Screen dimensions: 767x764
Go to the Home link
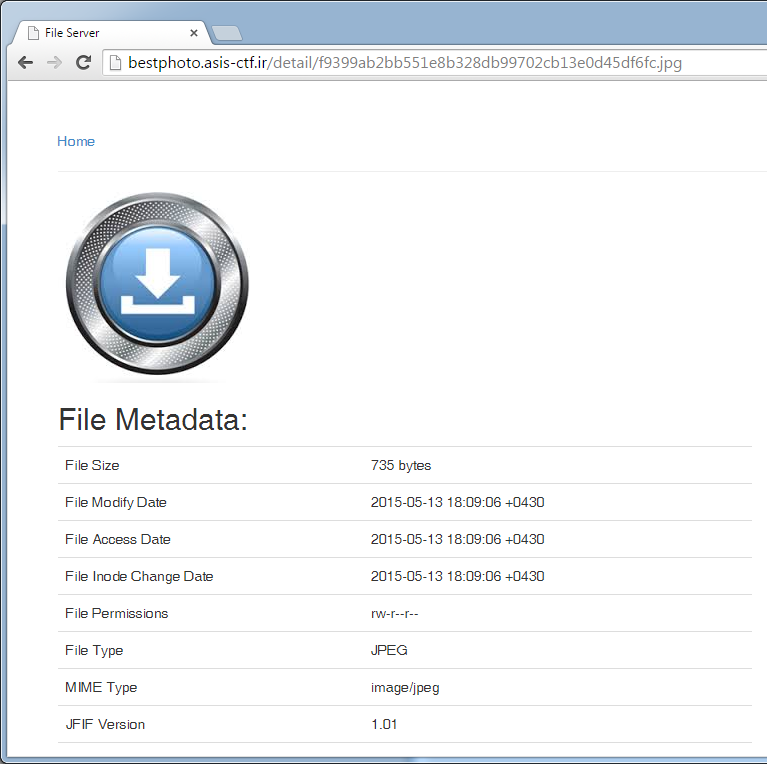[x=76, y=141]
